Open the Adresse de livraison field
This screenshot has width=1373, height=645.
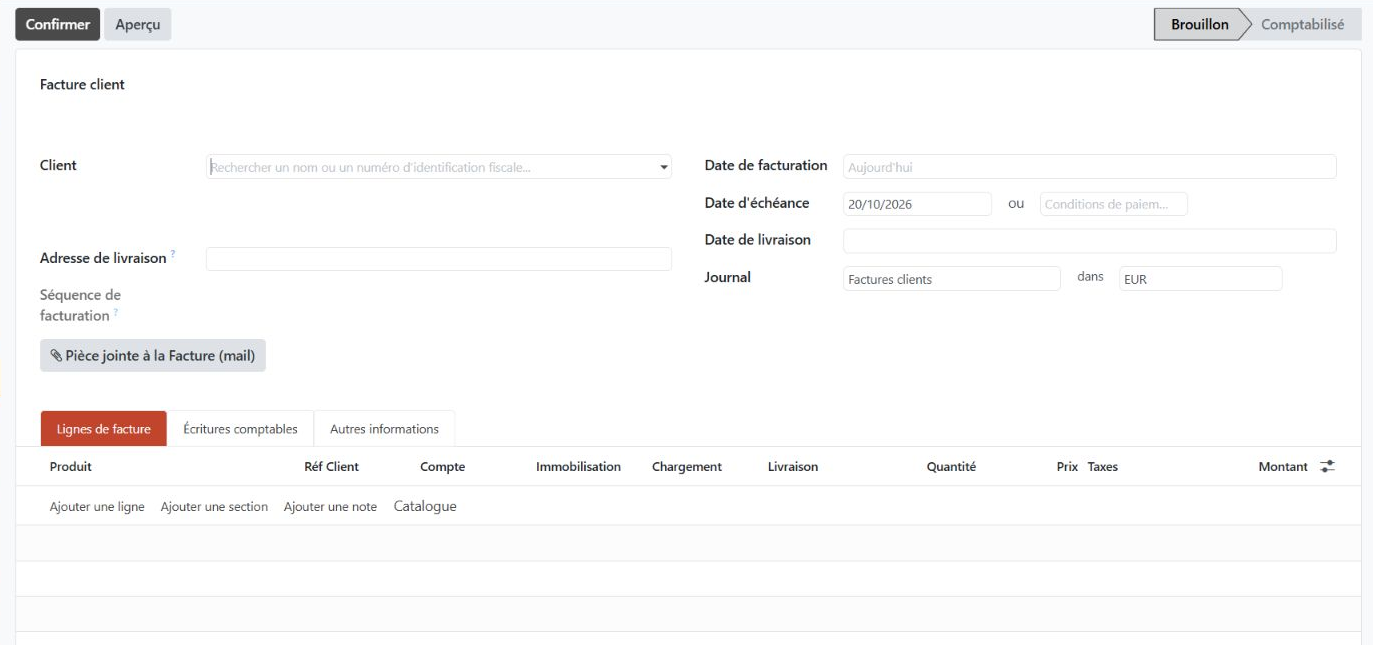[439, 259]
